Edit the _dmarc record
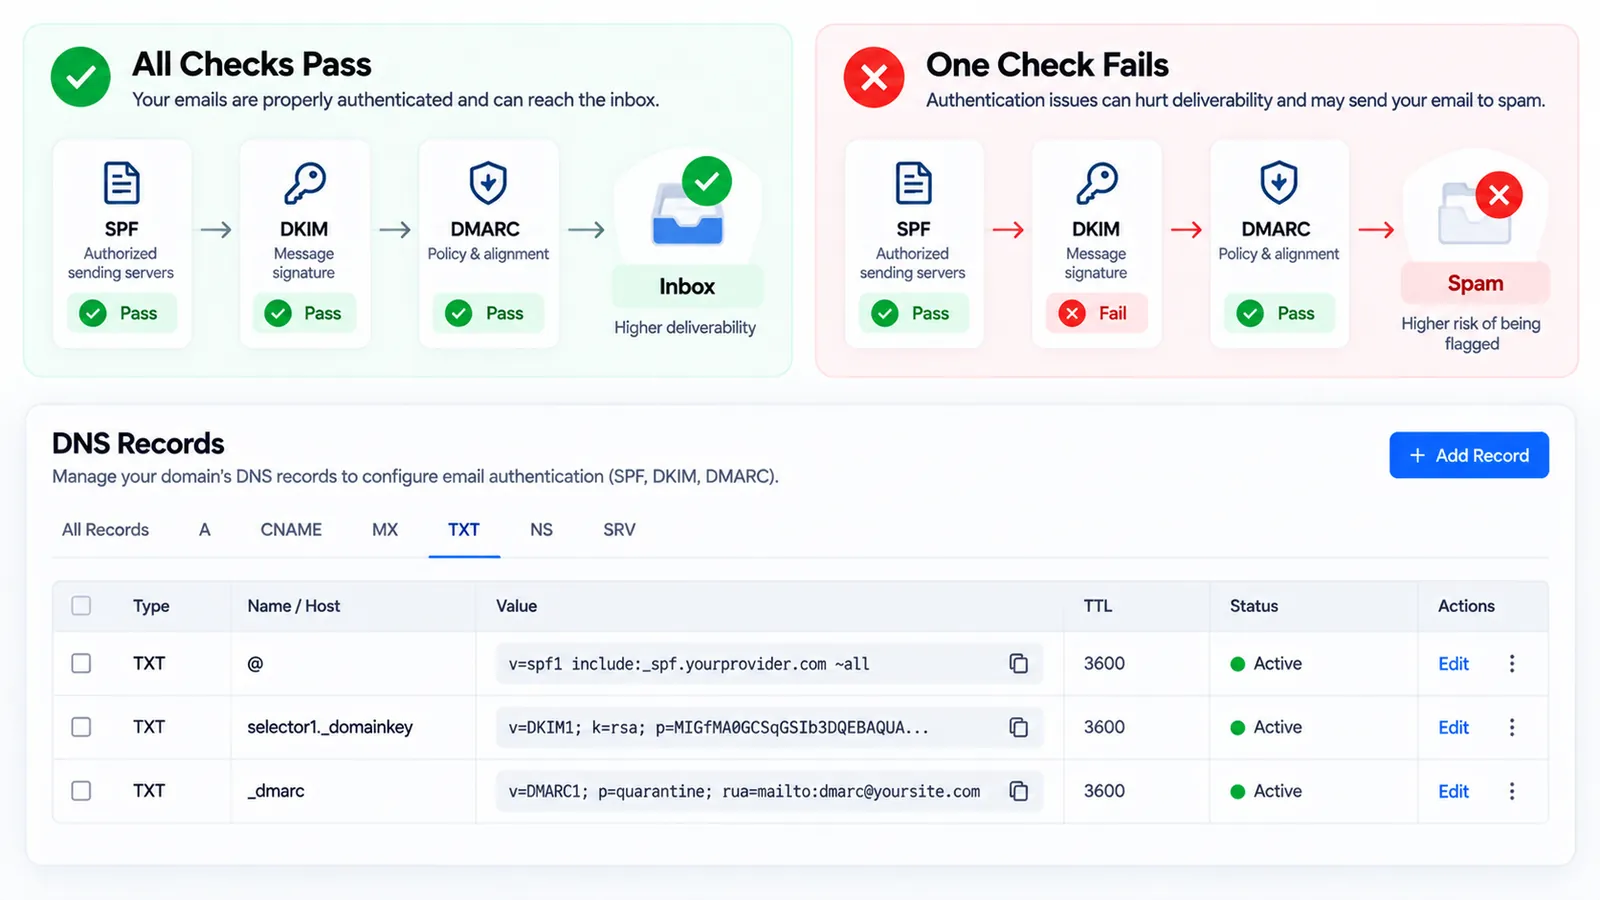This screenshot has height=900, width=1600. coord(1453,791)
